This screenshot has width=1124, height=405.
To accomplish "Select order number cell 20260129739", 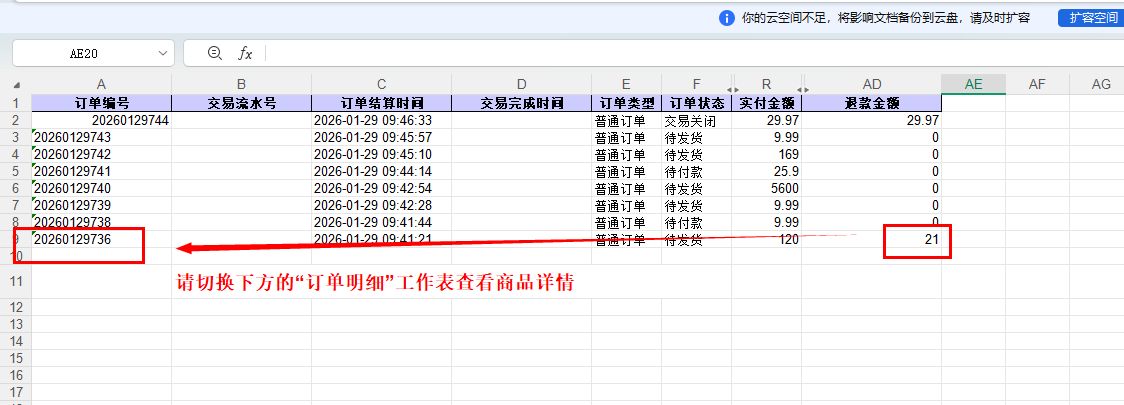I will coord(102,206).
